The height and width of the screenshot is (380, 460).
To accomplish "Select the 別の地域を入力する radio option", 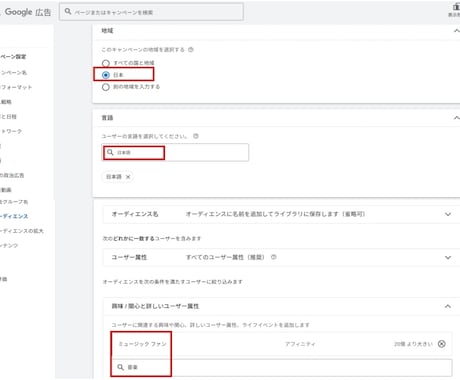I will point(106,87).
